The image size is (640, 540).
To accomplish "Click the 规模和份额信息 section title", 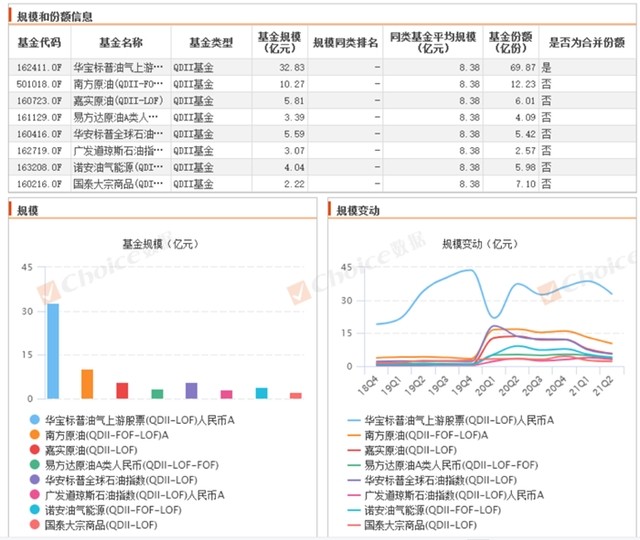I will [x=55, y=17].
